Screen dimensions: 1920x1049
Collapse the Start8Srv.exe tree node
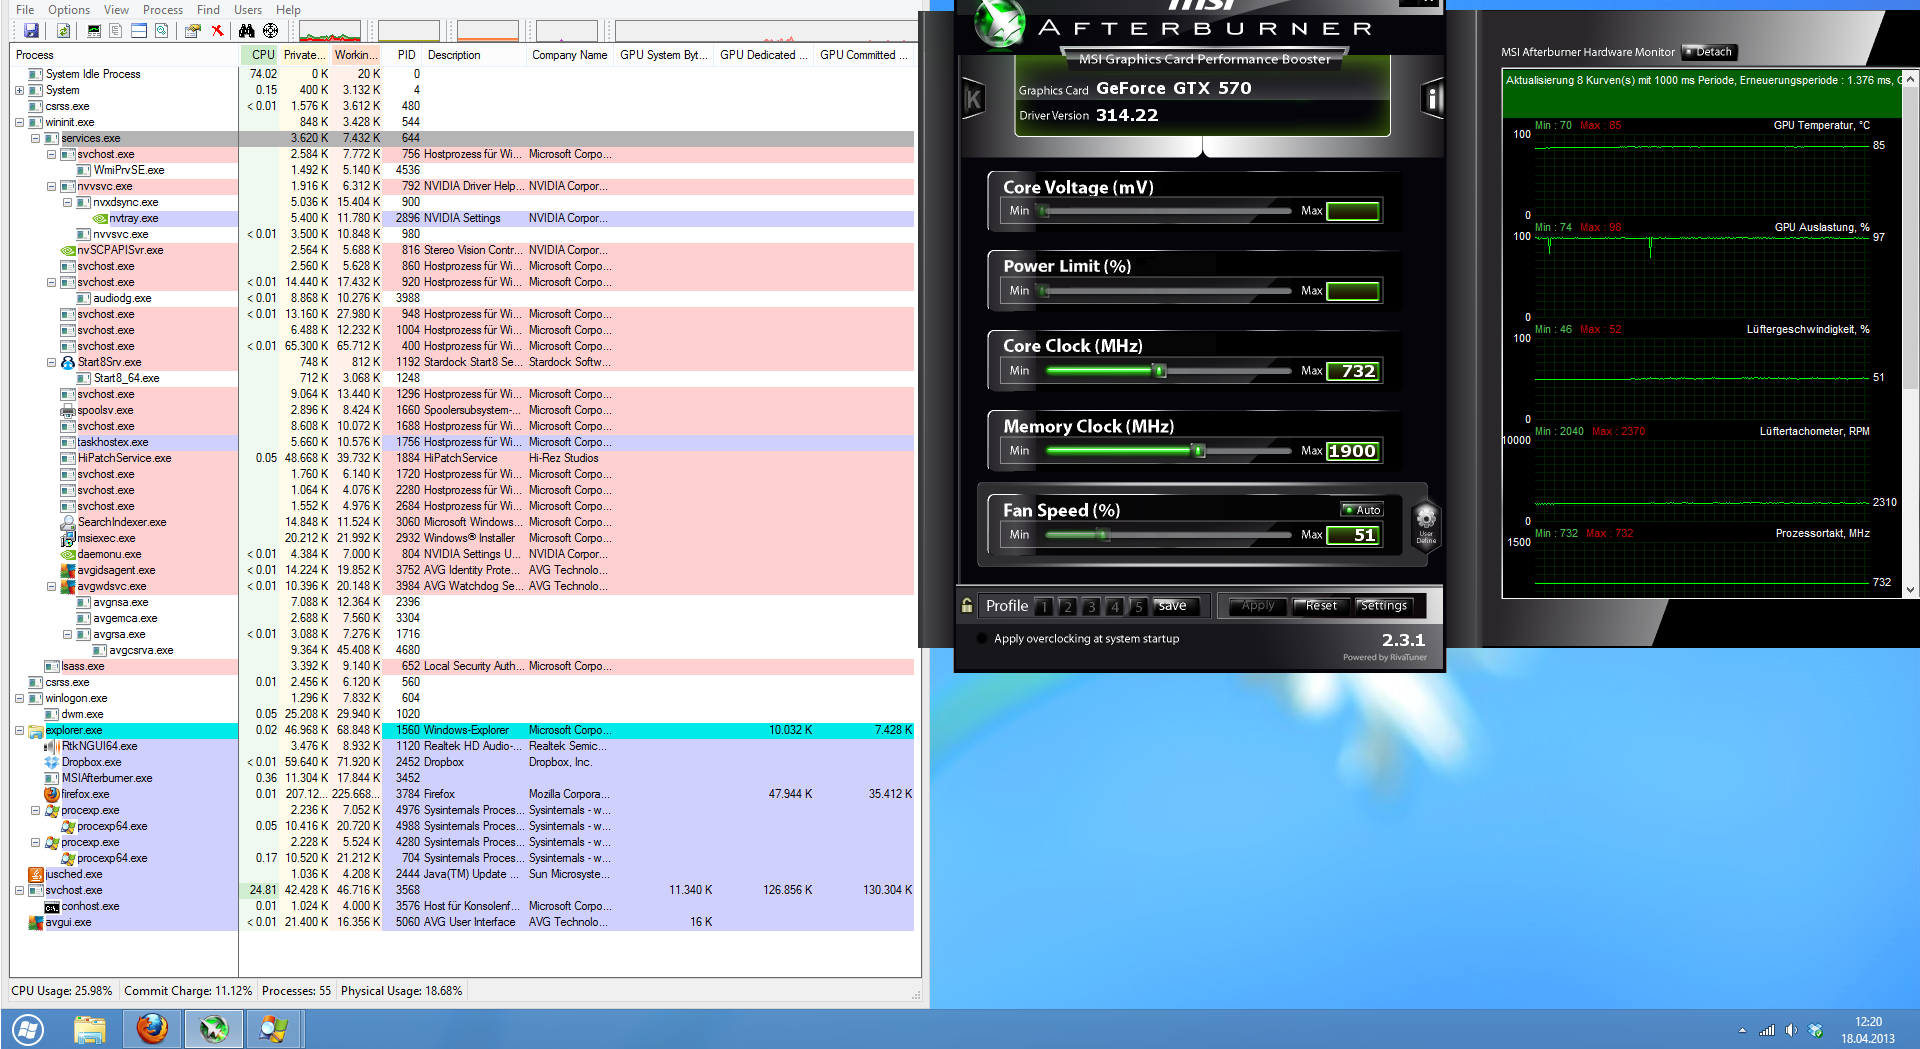tap(51, 362)
